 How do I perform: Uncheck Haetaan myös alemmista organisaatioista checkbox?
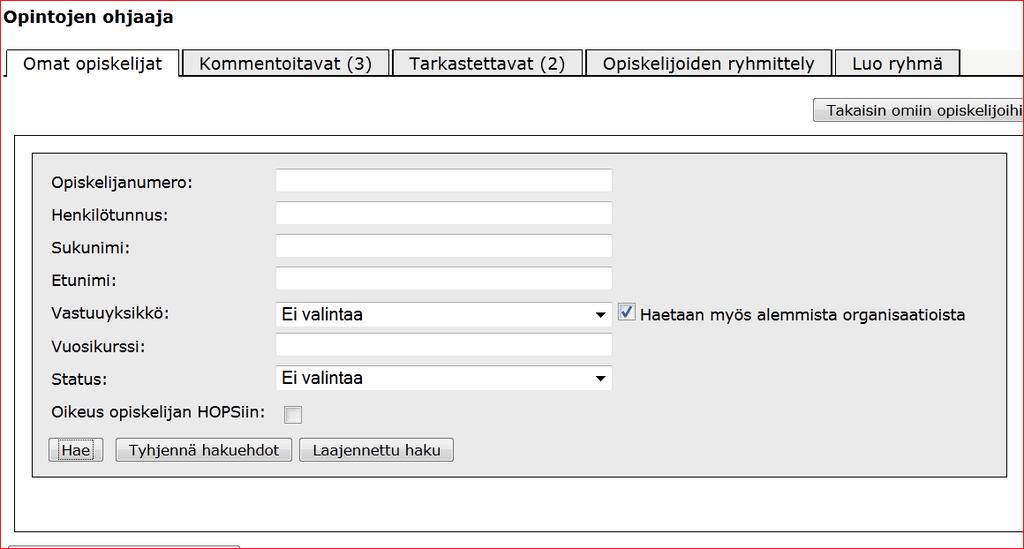(x=626, y=312)
